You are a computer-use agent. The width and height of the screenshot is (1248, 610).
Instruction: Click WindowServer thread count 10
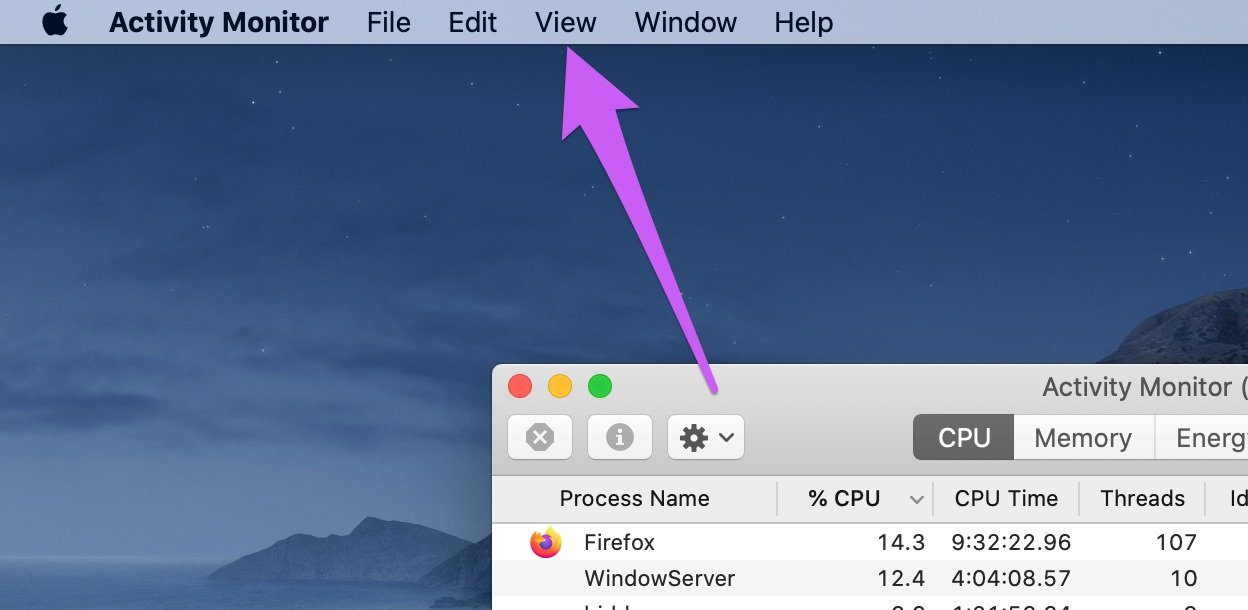point(1184,578)
